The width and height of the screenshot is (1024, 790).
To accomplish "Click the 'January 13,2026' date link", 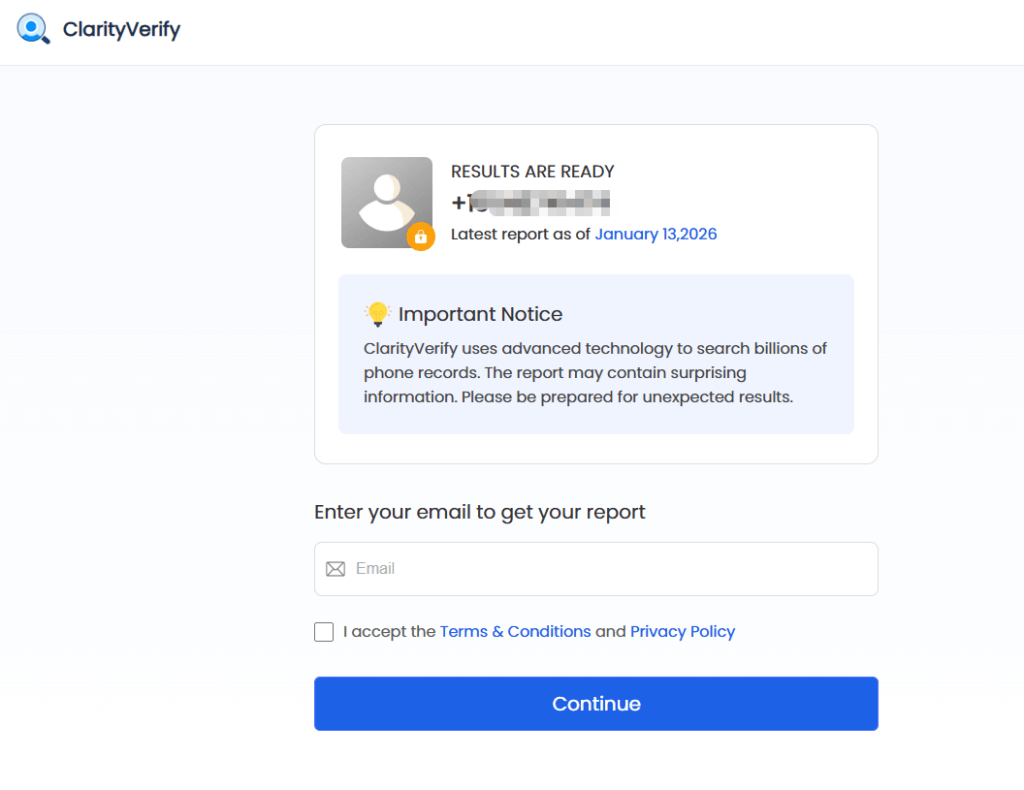I will click(656, 233).
